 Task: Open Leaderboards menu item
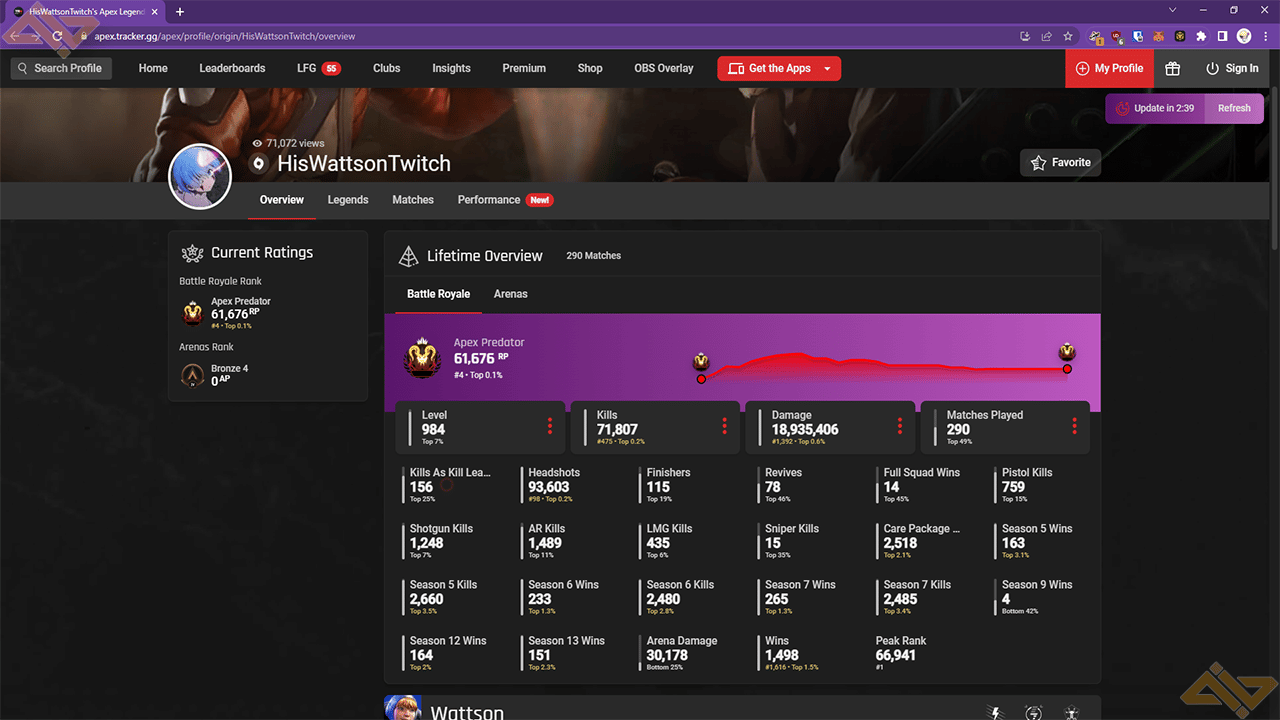(x=232, y=68)
